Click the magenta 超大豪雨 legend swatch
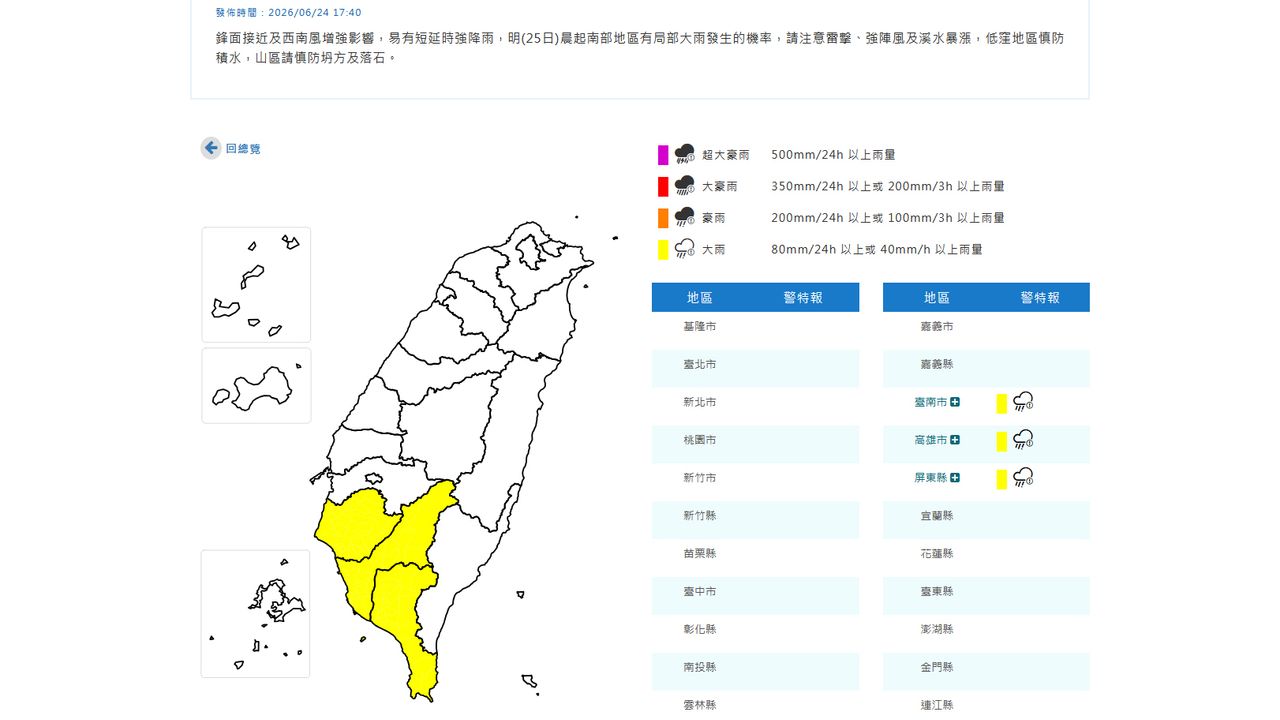The image size is (1280, 720). (x=663, y=155)
